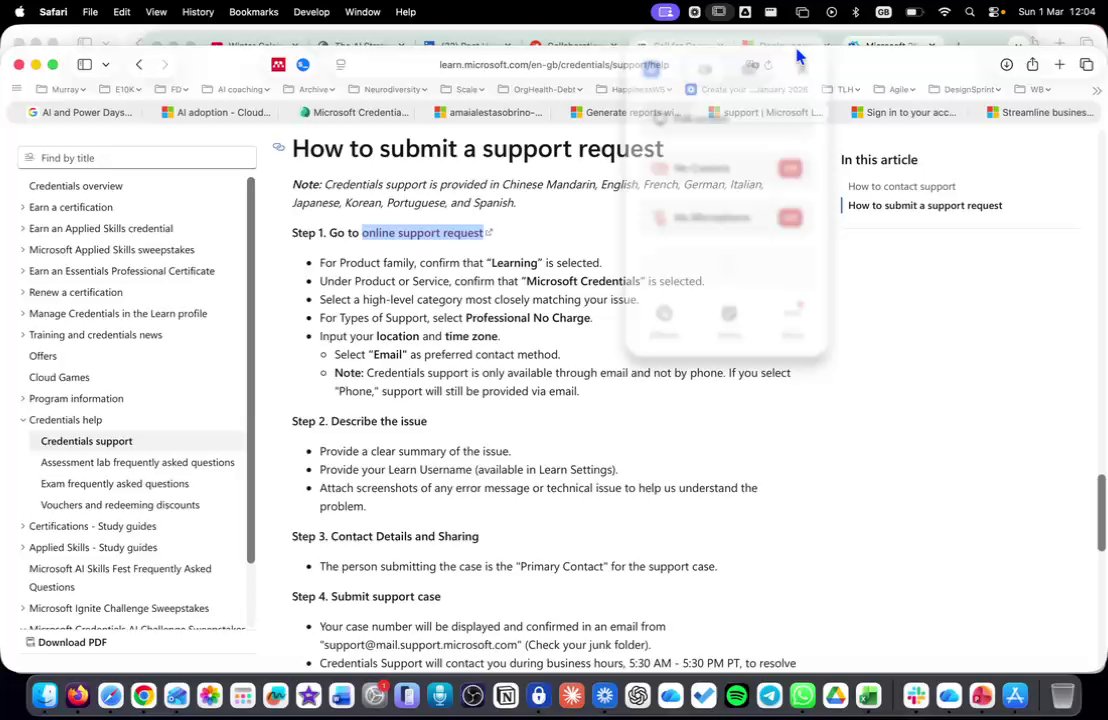The image size is (1108, 720).
Task: Click the Download PDF button
Action: [x=66, y=642]
